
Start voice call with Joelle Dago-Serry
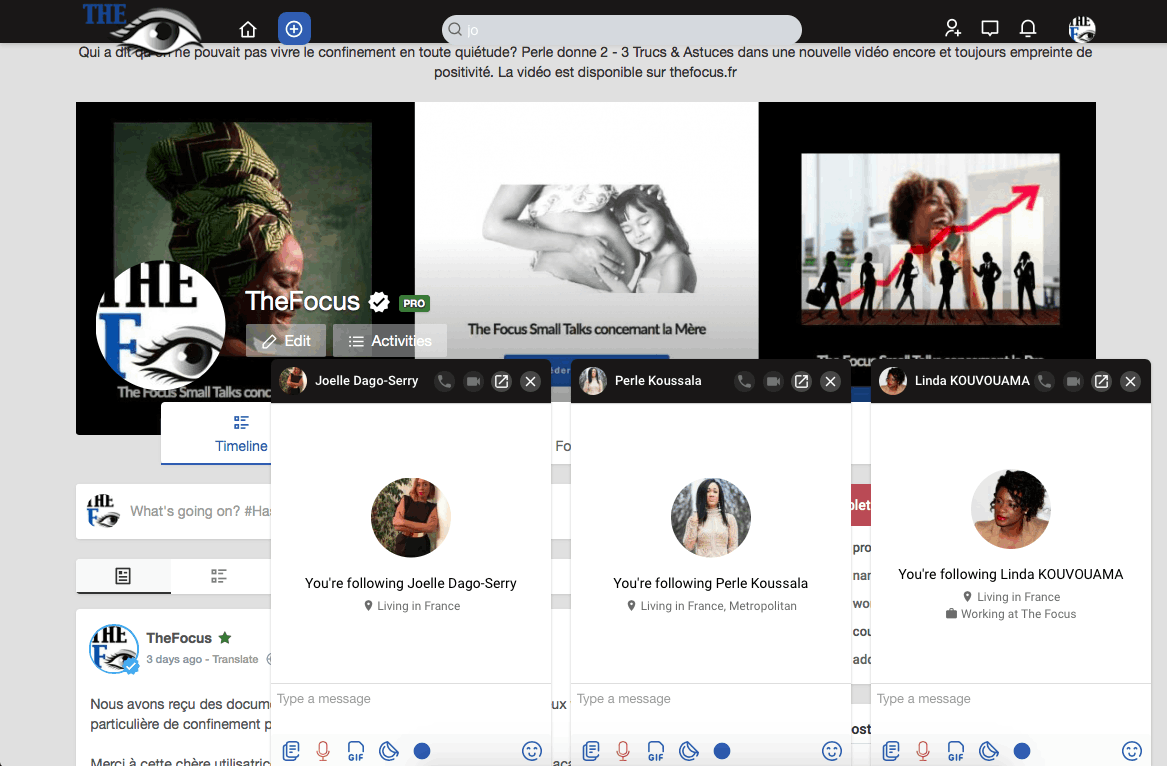coord(444,381)
